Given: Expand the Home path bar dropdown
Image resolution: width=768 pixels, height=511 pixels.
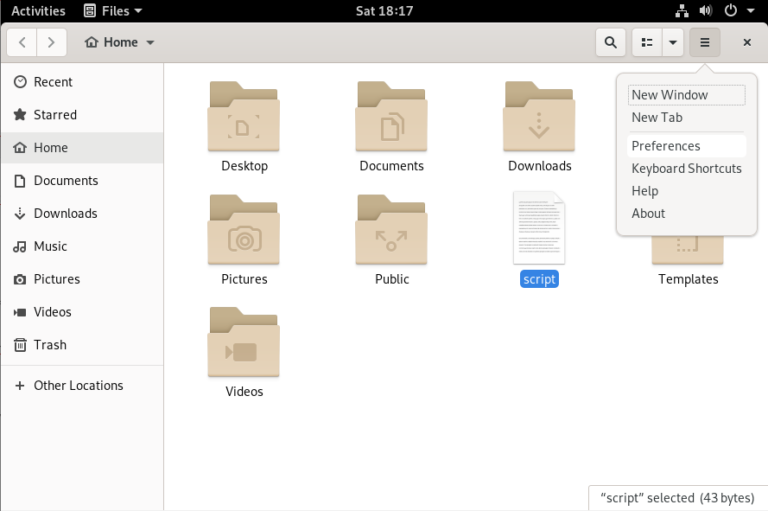Looking at the screenshot, I should (x=150, y=43).
